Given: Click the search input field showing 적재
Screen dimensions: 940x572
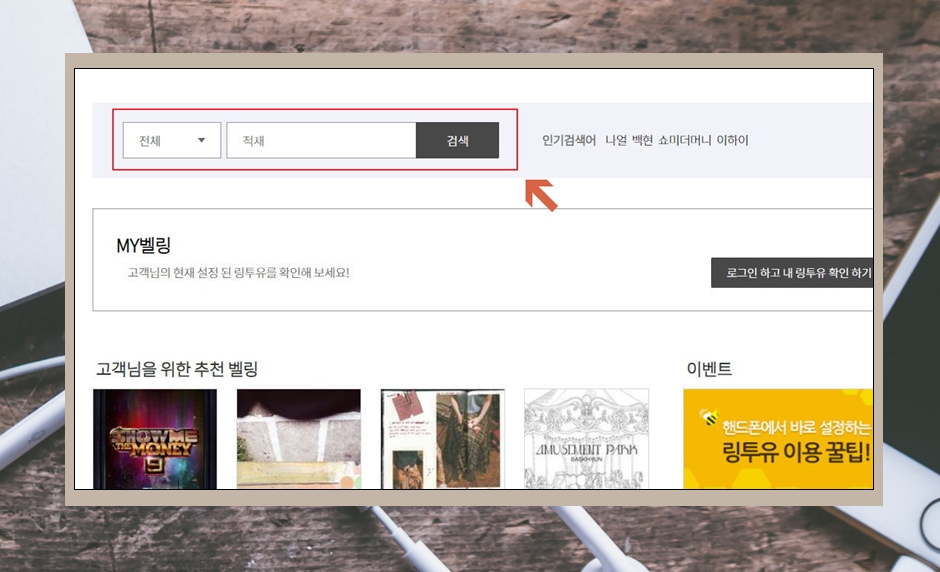Looking at the screenshot, I should click(x=321, y=140).
